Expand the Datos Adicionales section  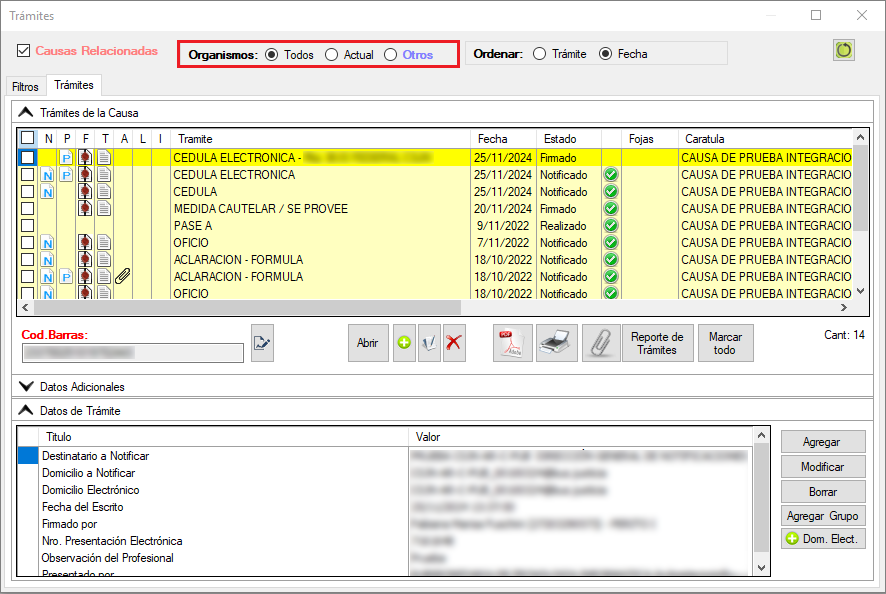[x=26, y=386]
